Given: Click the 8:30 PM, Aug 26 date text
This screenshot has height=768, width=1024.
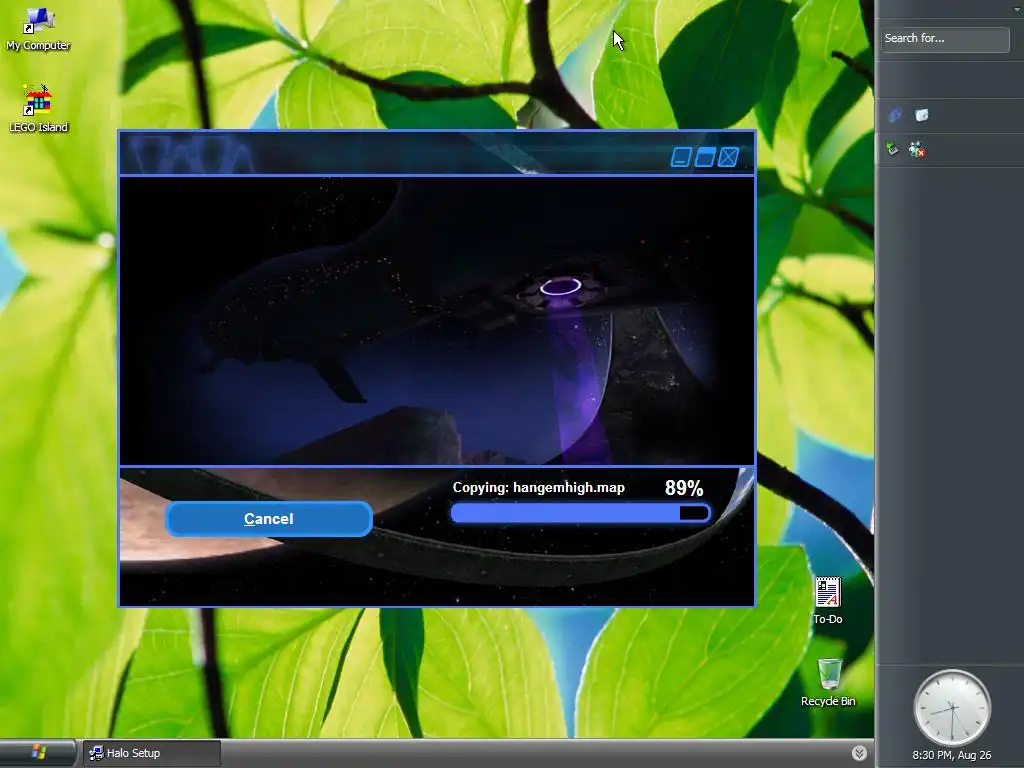Looking at the screenshot, I should coord(952,756).
